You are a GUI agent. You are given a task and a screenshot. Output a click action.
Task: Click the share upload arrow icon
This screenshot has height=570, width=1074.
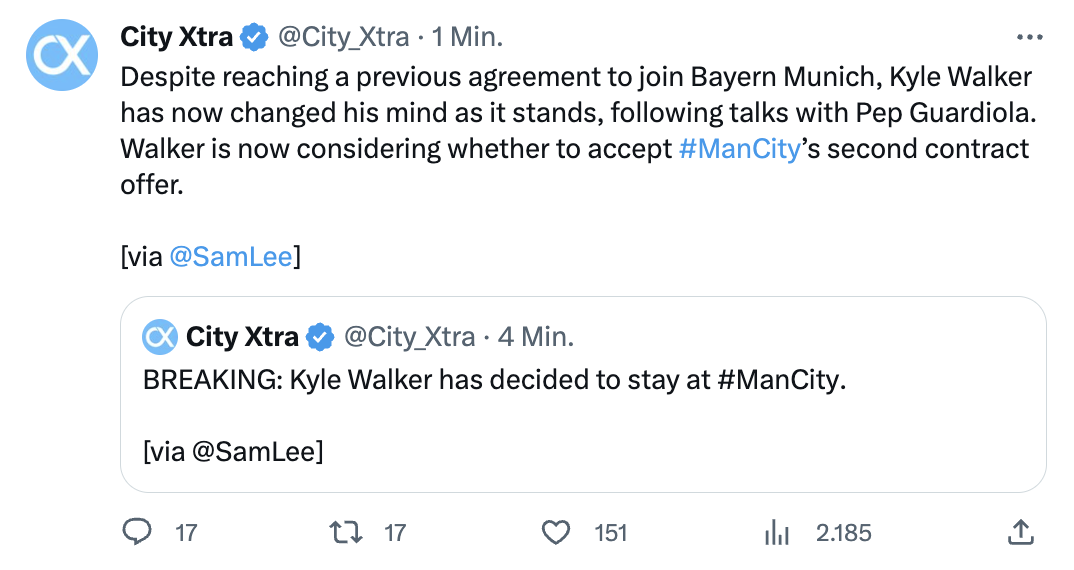(1020, 532)
